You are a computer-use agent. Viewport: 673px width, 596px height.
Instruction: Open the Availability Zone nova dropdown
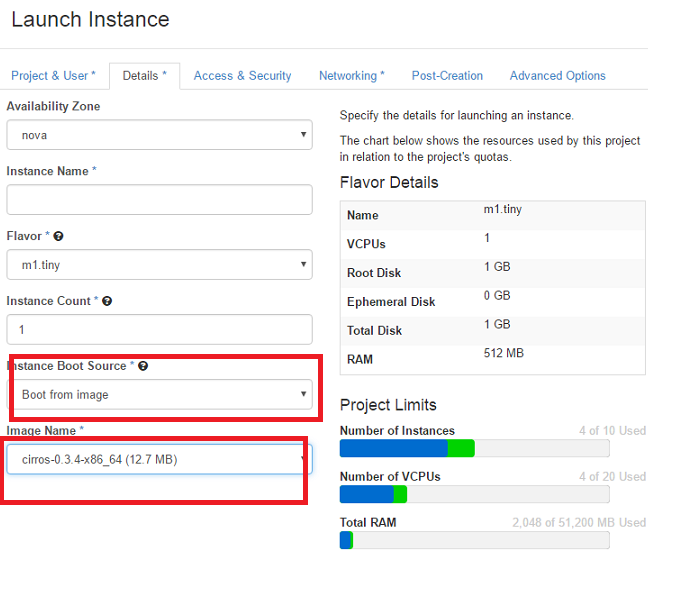(159, 135)
